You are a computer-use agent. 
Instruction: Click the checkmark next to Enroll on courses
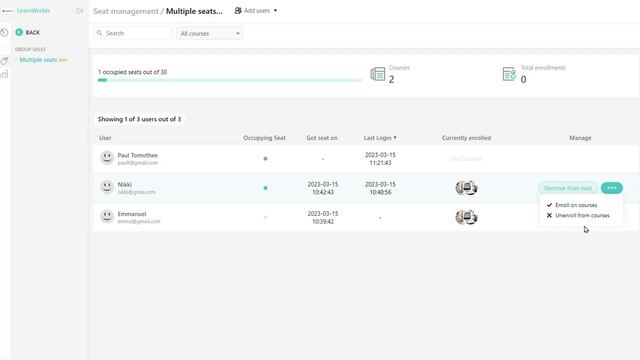(x=549, y=205)
